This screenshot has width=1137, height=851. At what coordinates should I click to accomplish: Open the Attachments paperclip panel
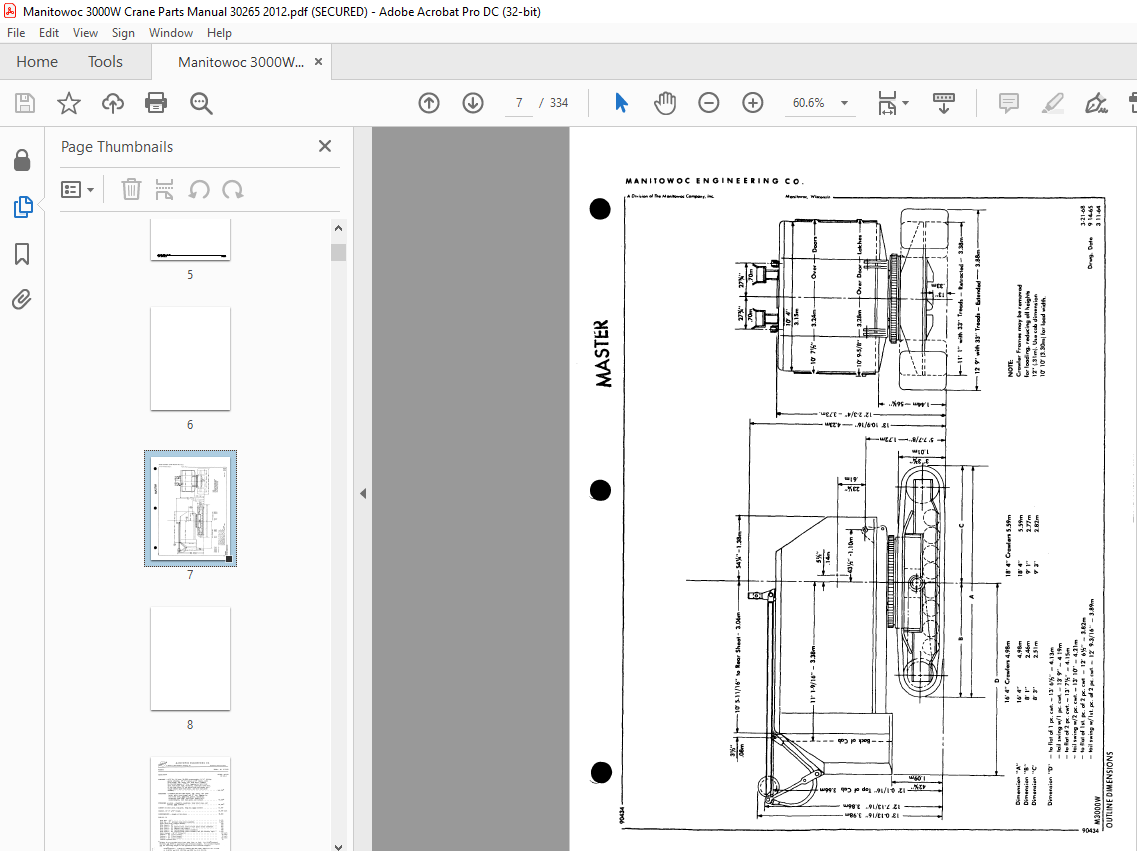(22, 299)
